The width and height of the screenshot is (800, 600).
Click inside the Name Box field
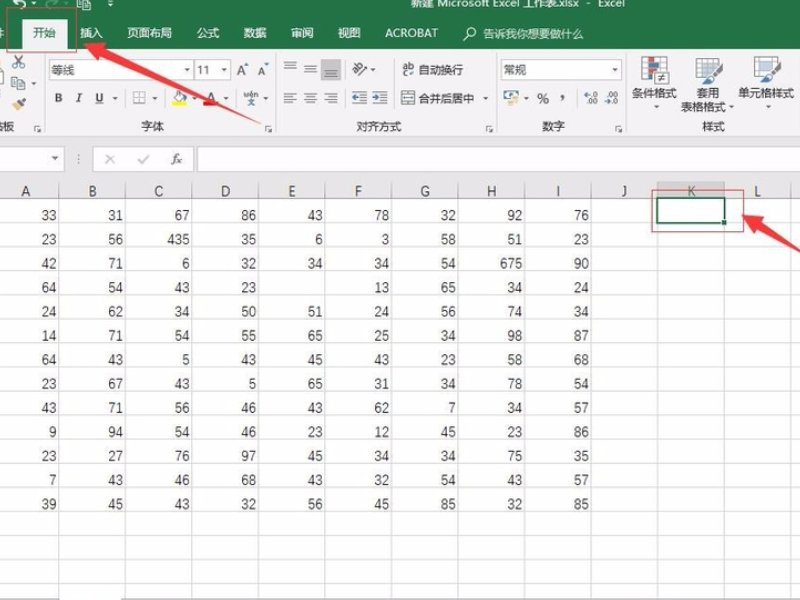[x=25, y=158]
